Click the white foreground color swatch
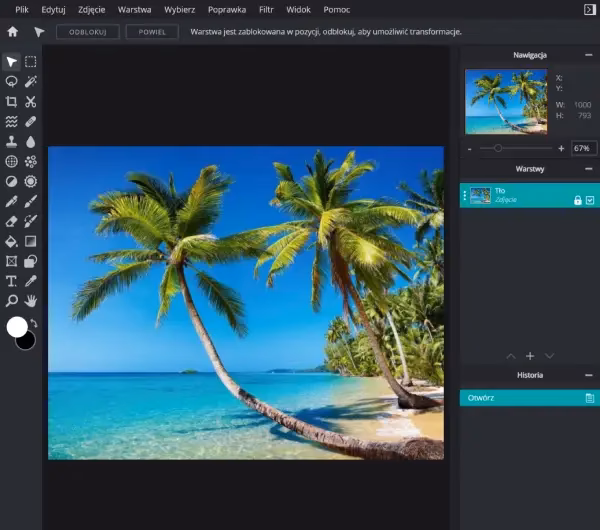Viewport: 600px width, 530px height. coord(17,327)
